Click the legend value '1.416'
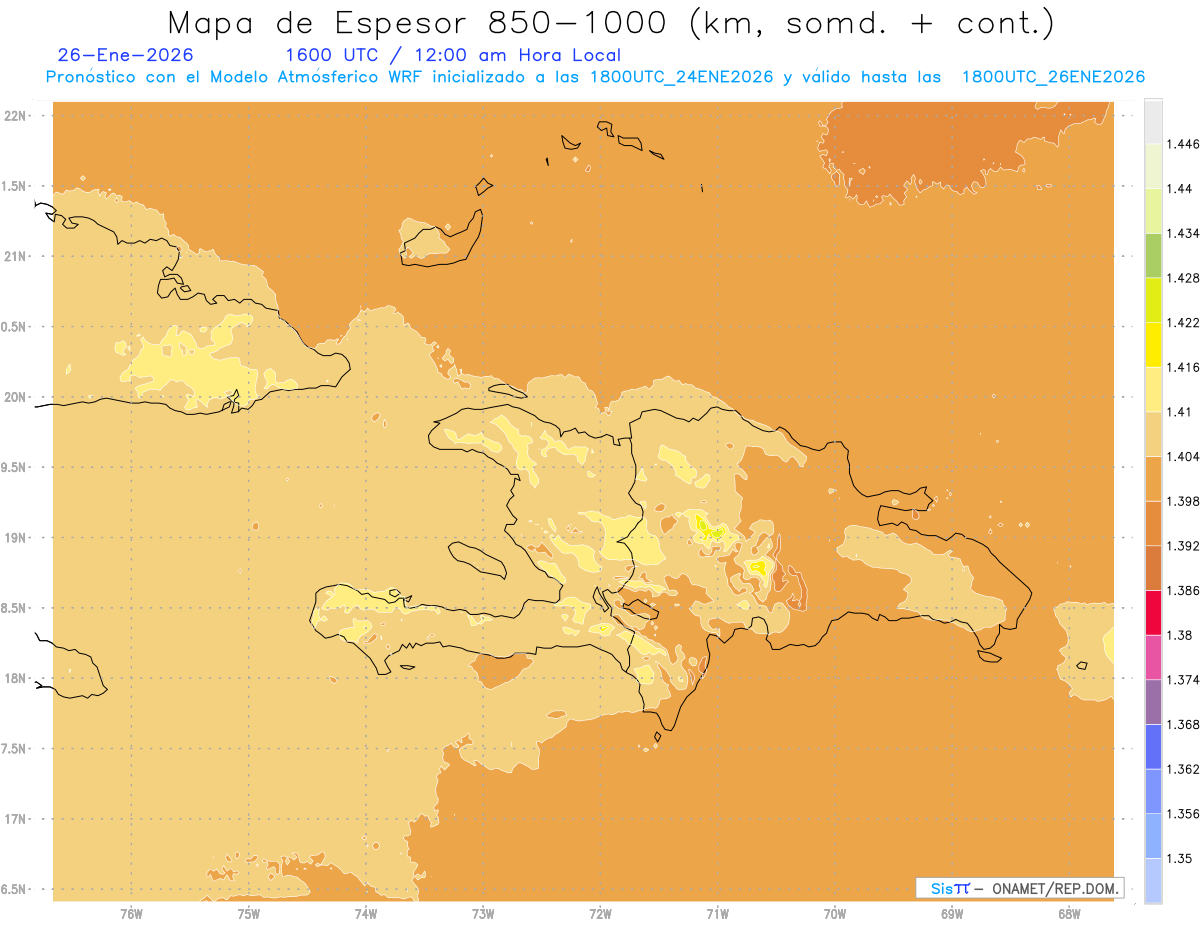The width and height of the screenshot is (1200, 927). pos(1182,367)
